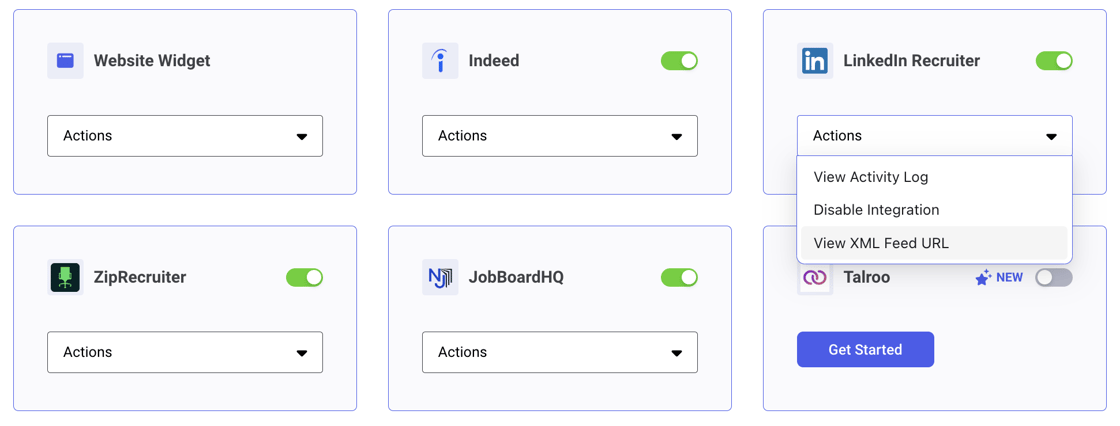Click the Website Widget icon
This screenshot has width=1120, height=426.
[65, 61]
